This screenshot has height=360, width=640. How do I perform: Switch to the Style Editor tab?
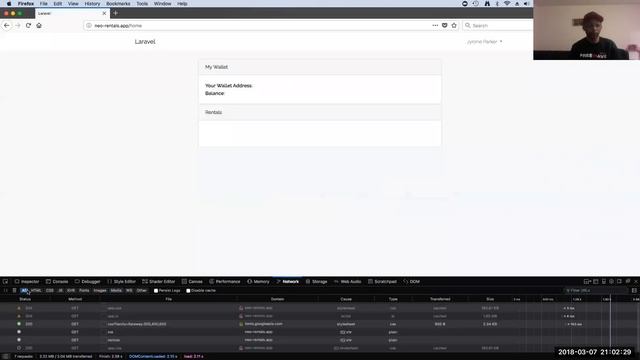(122, 281)
